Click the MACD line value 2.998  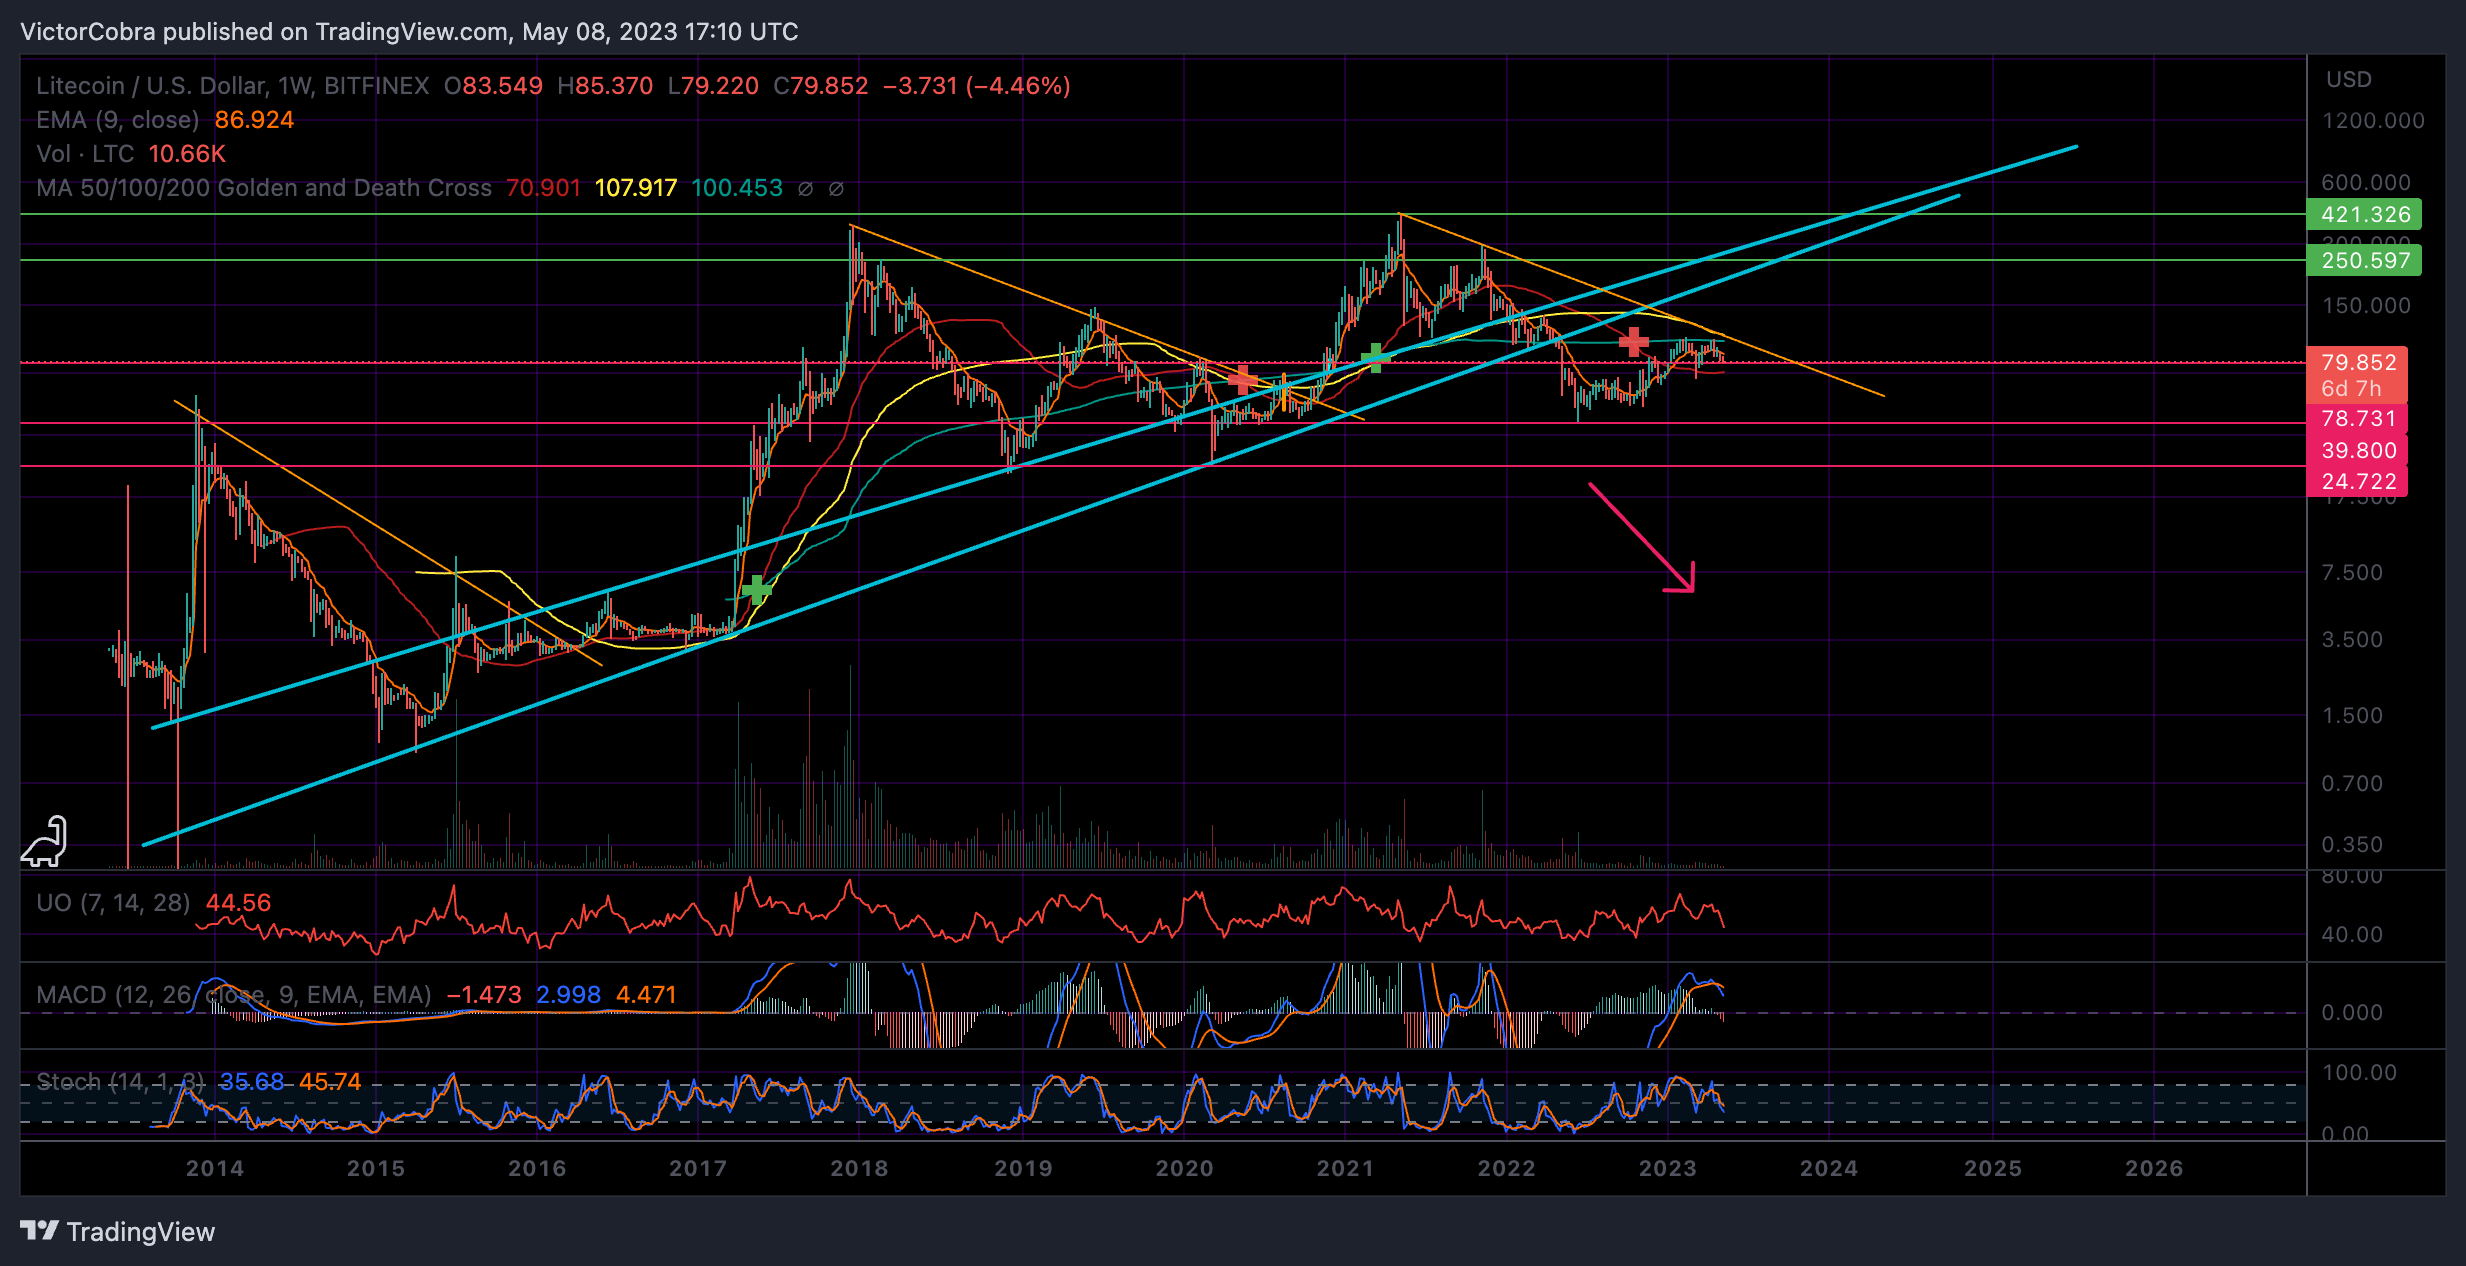click(x=568, y=995)
